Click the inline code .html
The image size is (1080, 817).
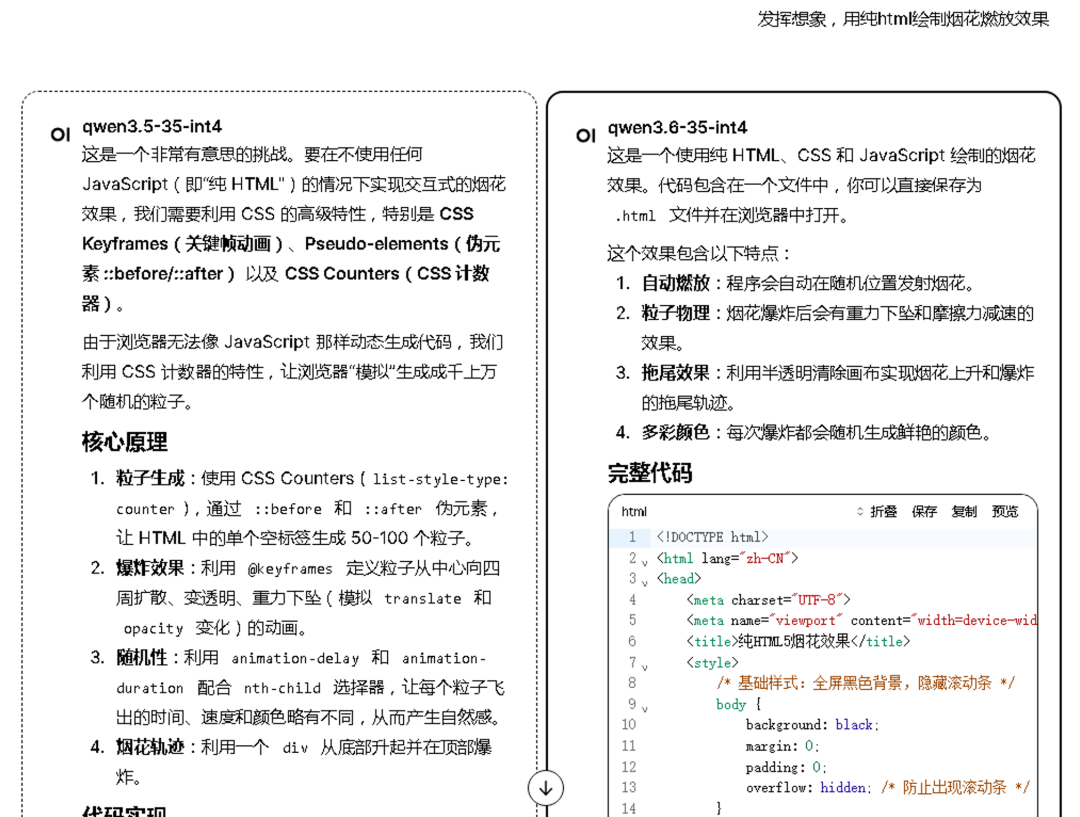coord(635,216)
